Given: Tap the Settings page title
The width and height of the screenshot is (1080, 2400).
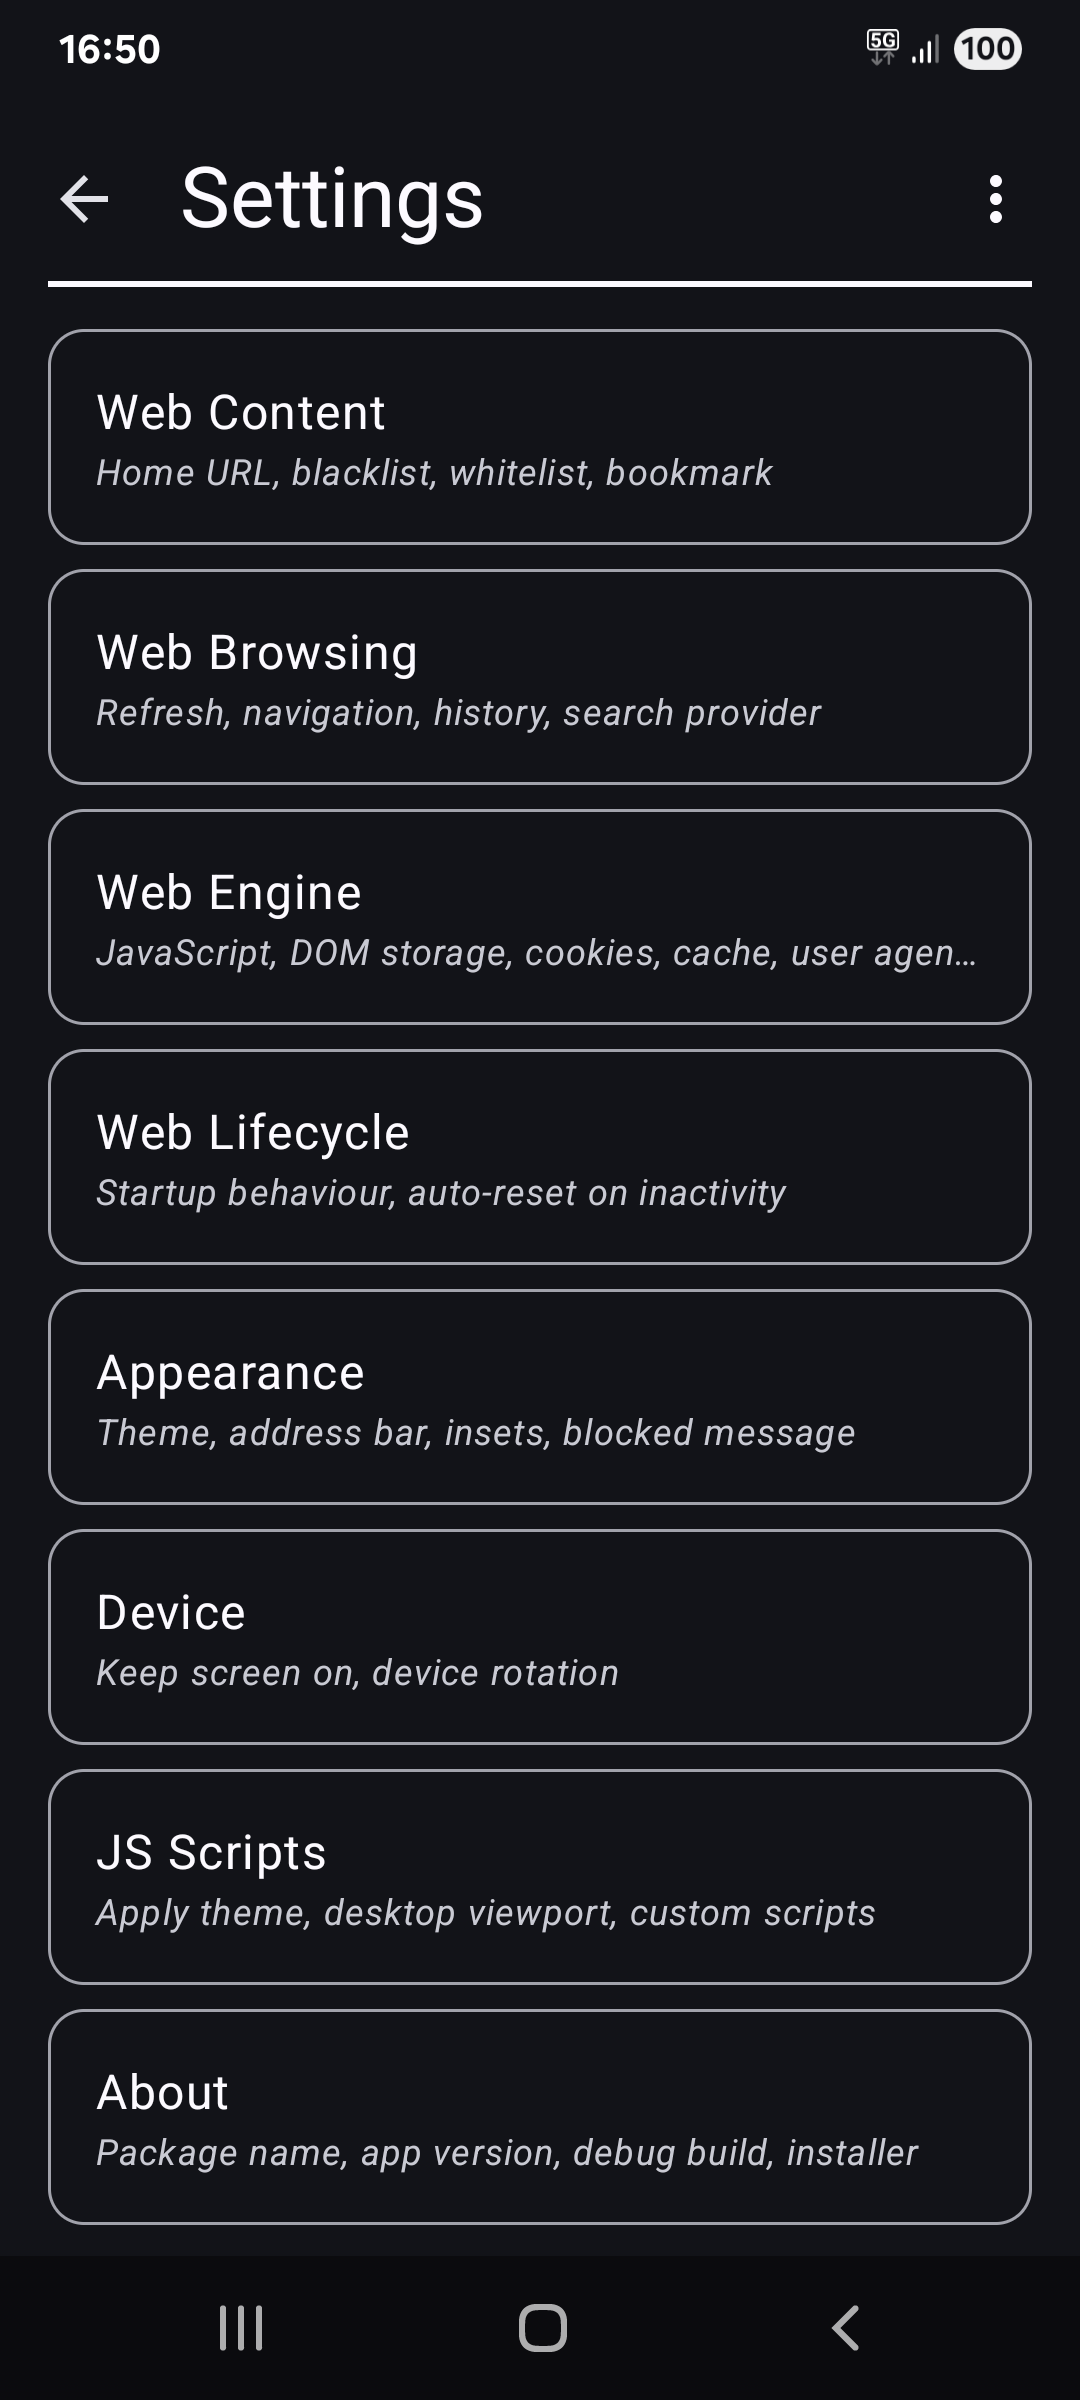Looking at the screenshot, I should 332,199.
